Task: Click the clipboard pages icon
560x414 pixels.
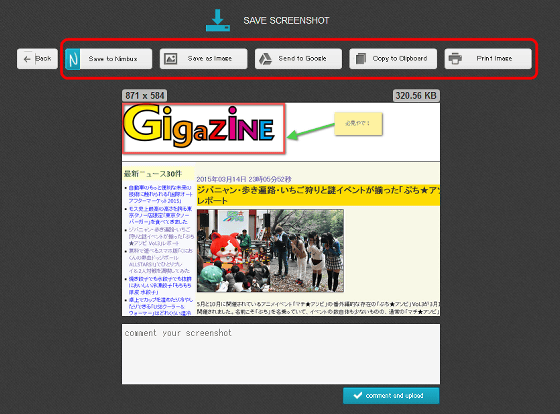Action: pyautogui.click(x=361, y=59)
